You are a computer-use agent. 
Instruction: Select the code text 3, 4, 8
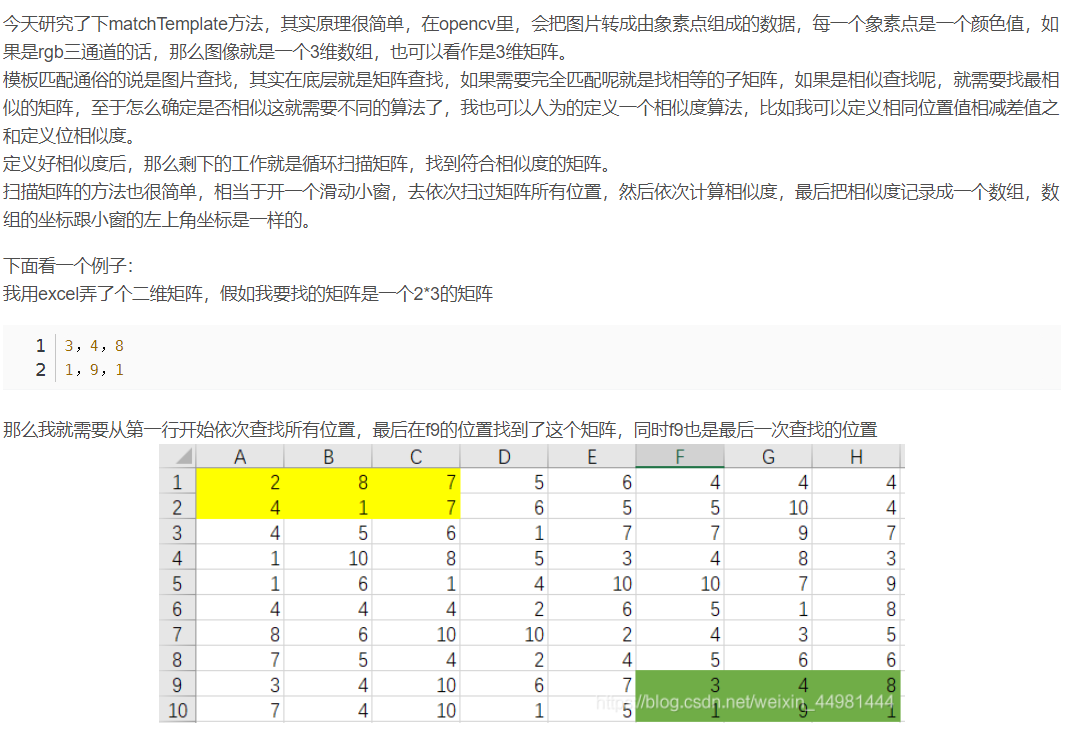click(92, 345)
